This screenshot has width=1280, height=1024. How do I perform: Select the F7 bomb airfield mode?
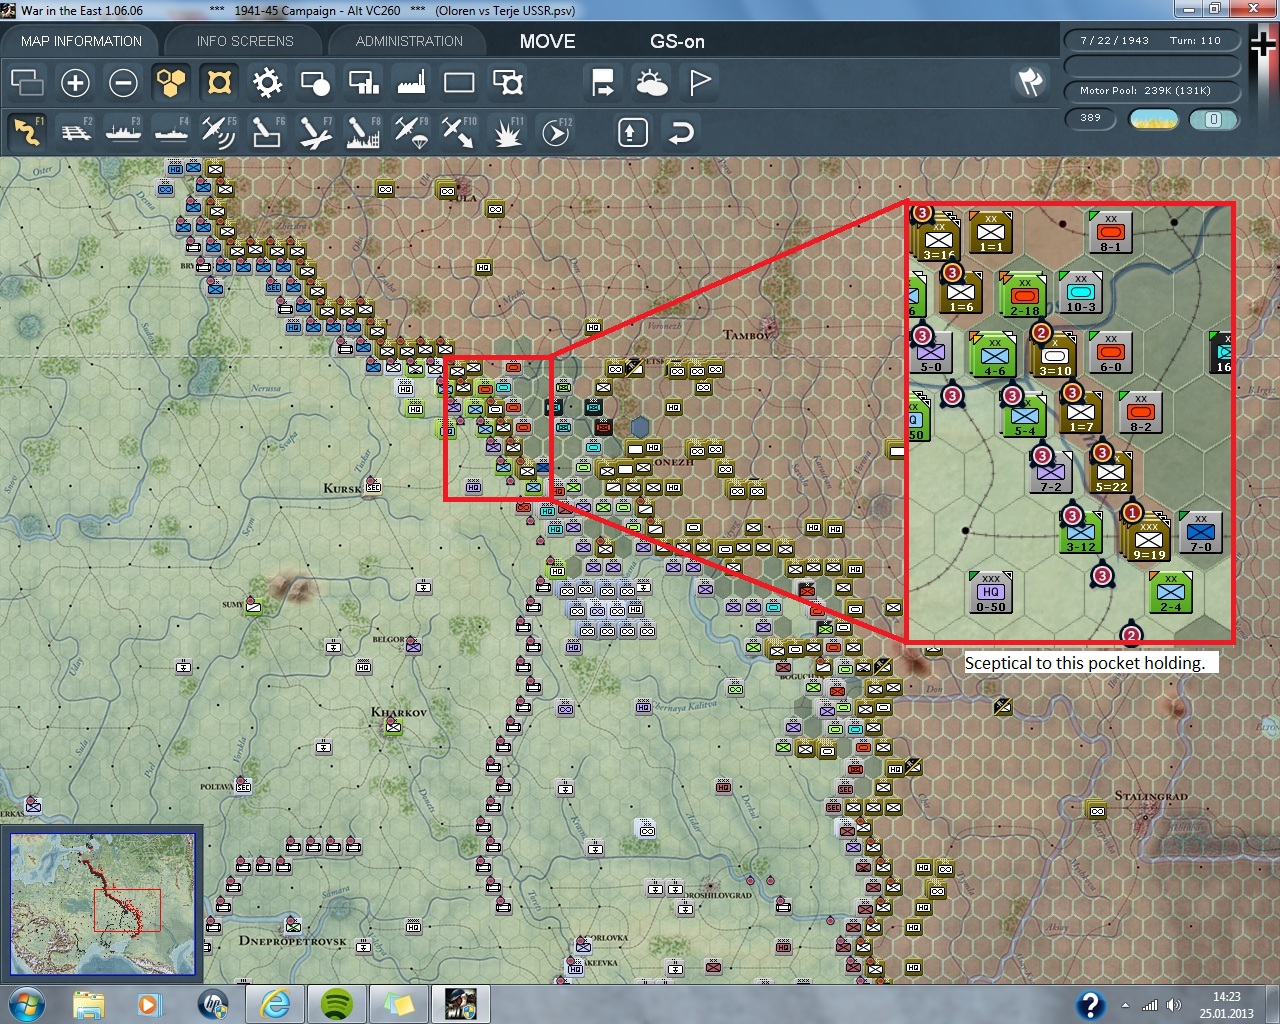pos(315,132)
